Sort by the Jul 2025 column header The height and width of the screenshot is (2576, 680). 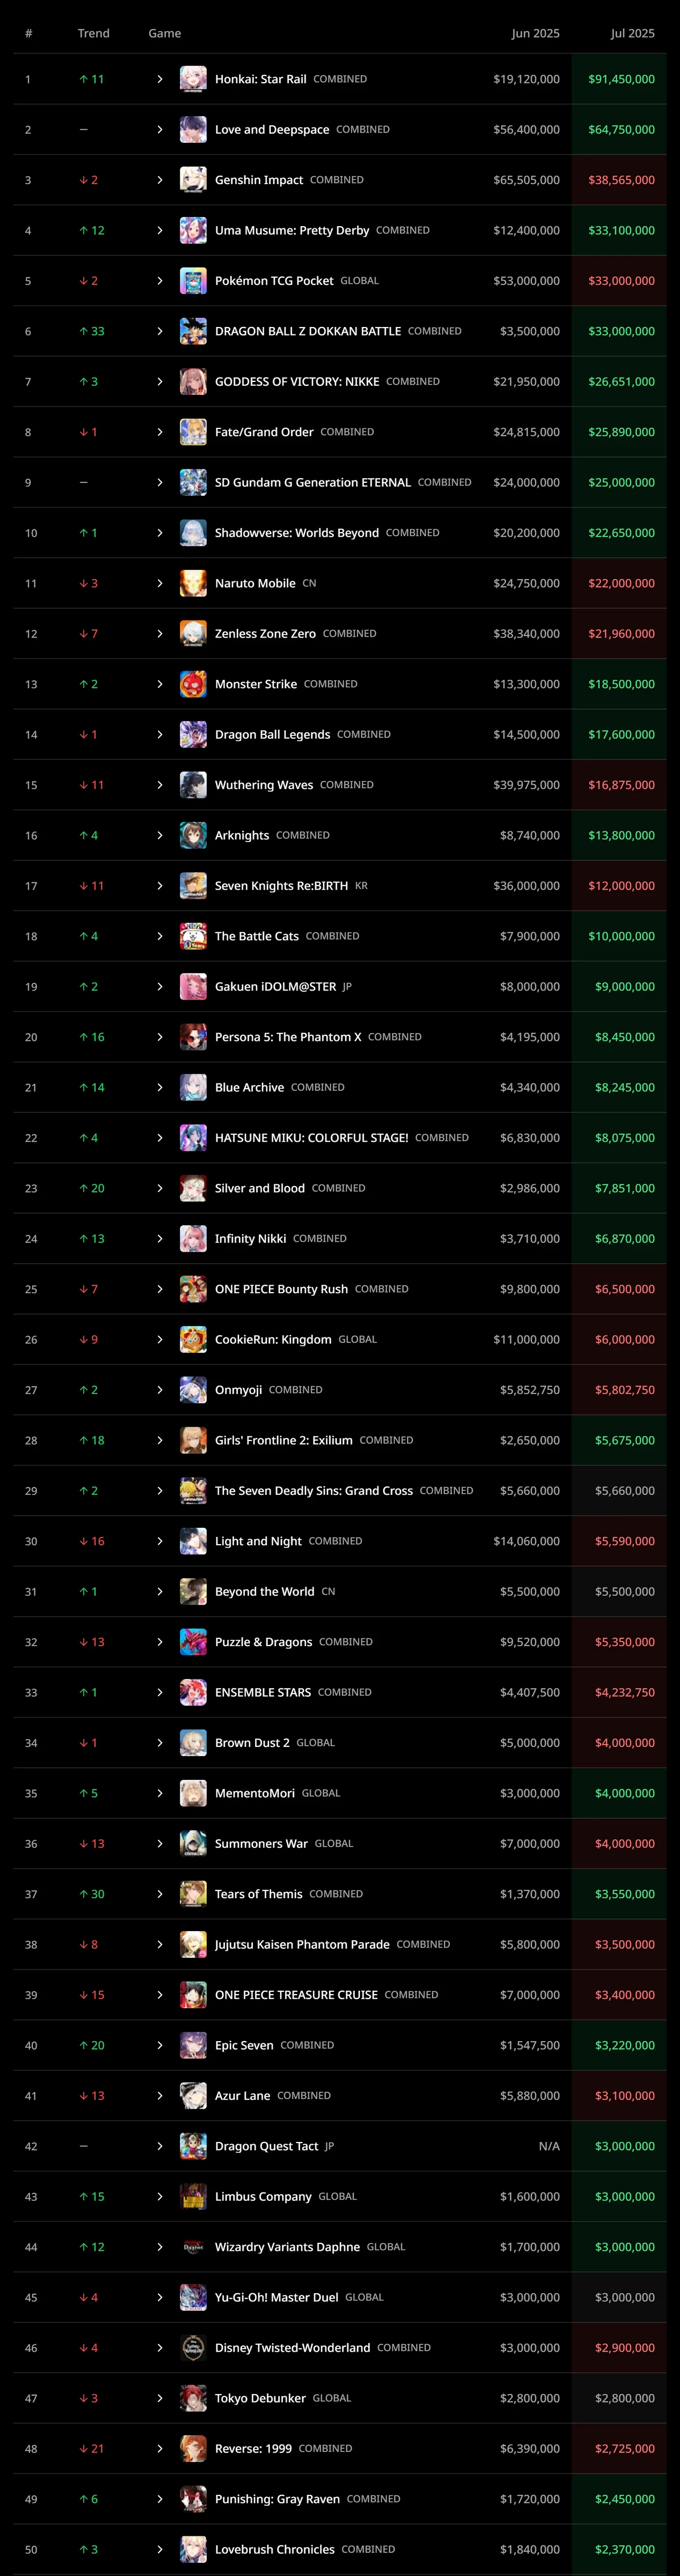633,33
